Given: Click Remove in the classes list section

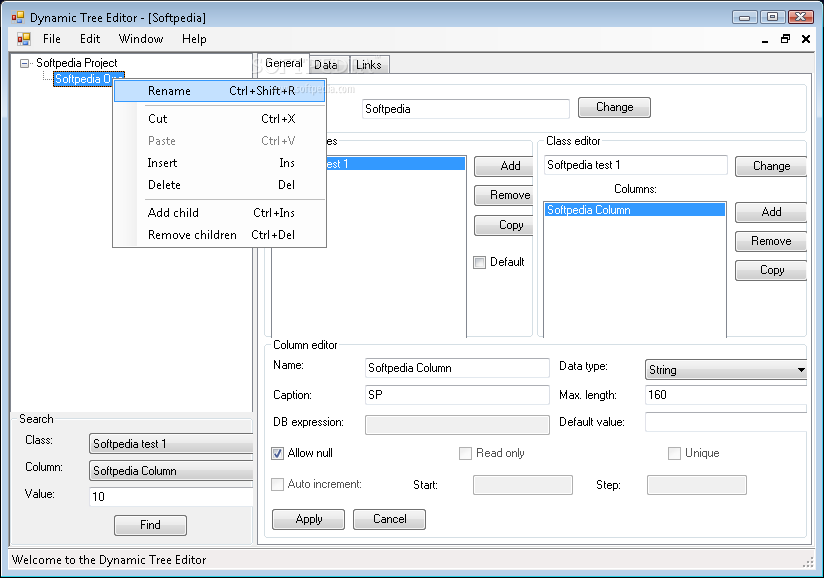Looking at the screenshot, I should 504,195.
